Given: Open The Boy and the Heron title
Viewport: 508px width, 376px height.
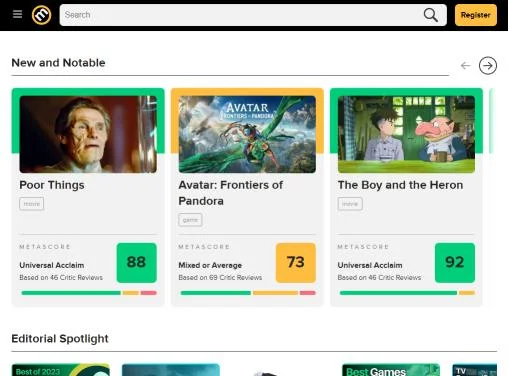Looking at the screenshot, I should pos(400,185).
